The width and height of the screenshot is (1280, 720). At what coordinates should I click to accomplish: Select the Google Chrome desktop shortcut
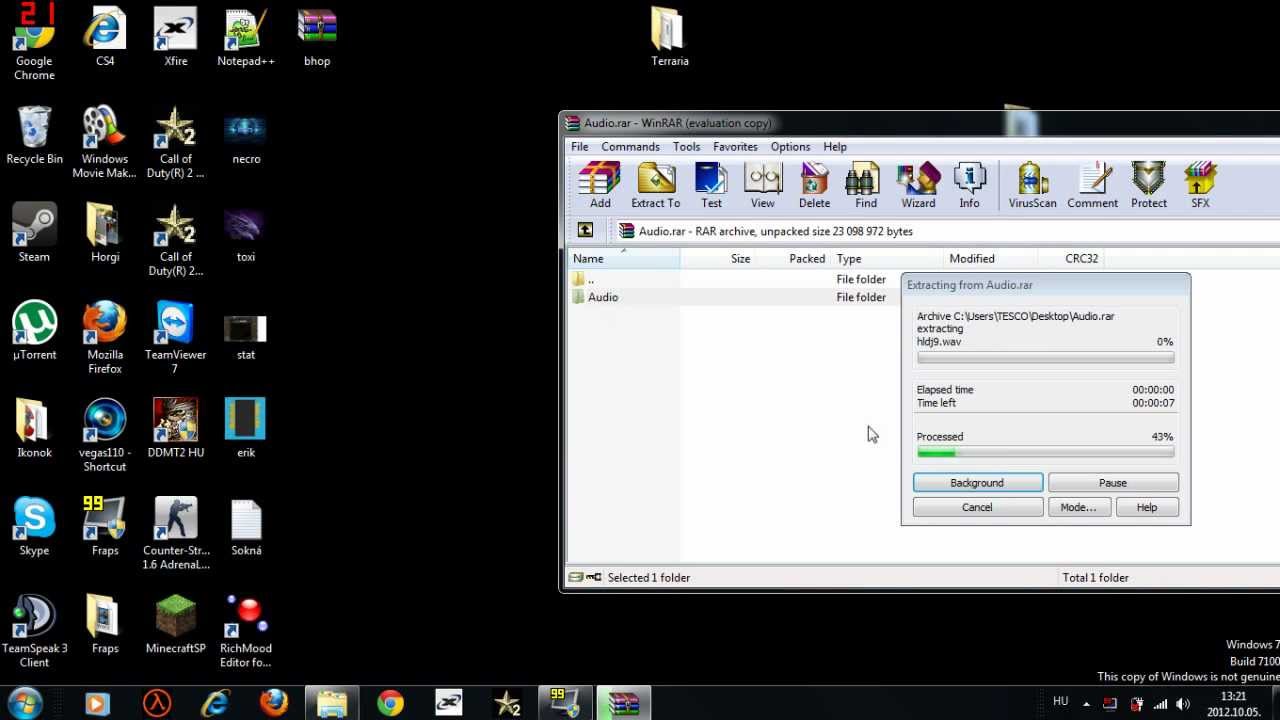coord(34,42)
